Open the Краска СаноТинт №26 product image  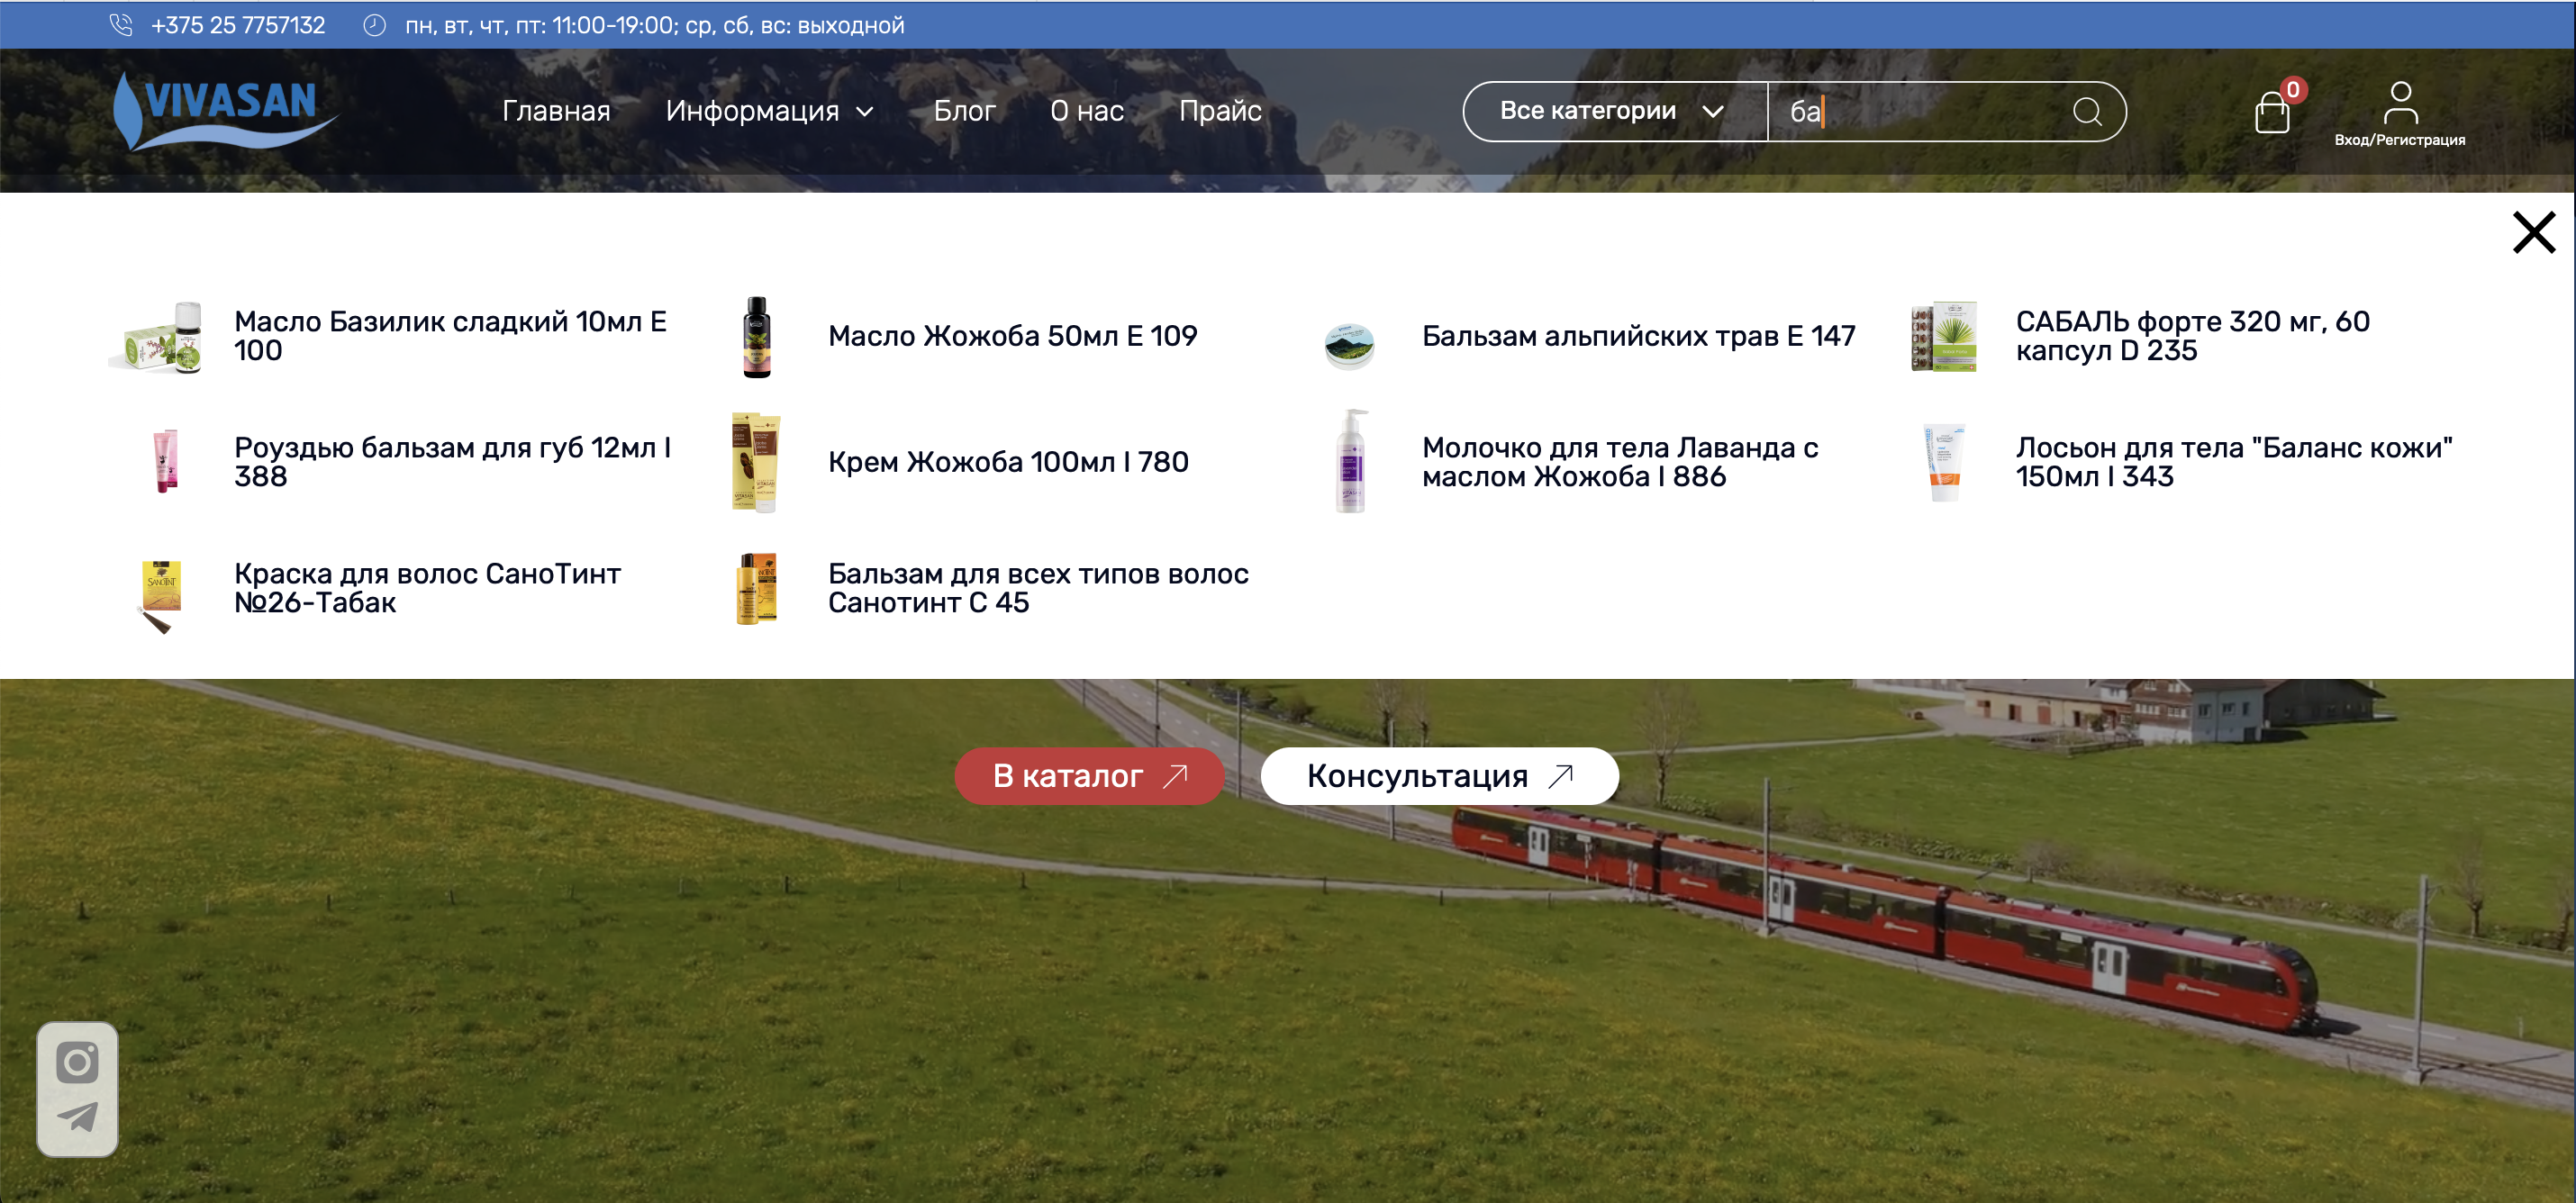[160, 597]
